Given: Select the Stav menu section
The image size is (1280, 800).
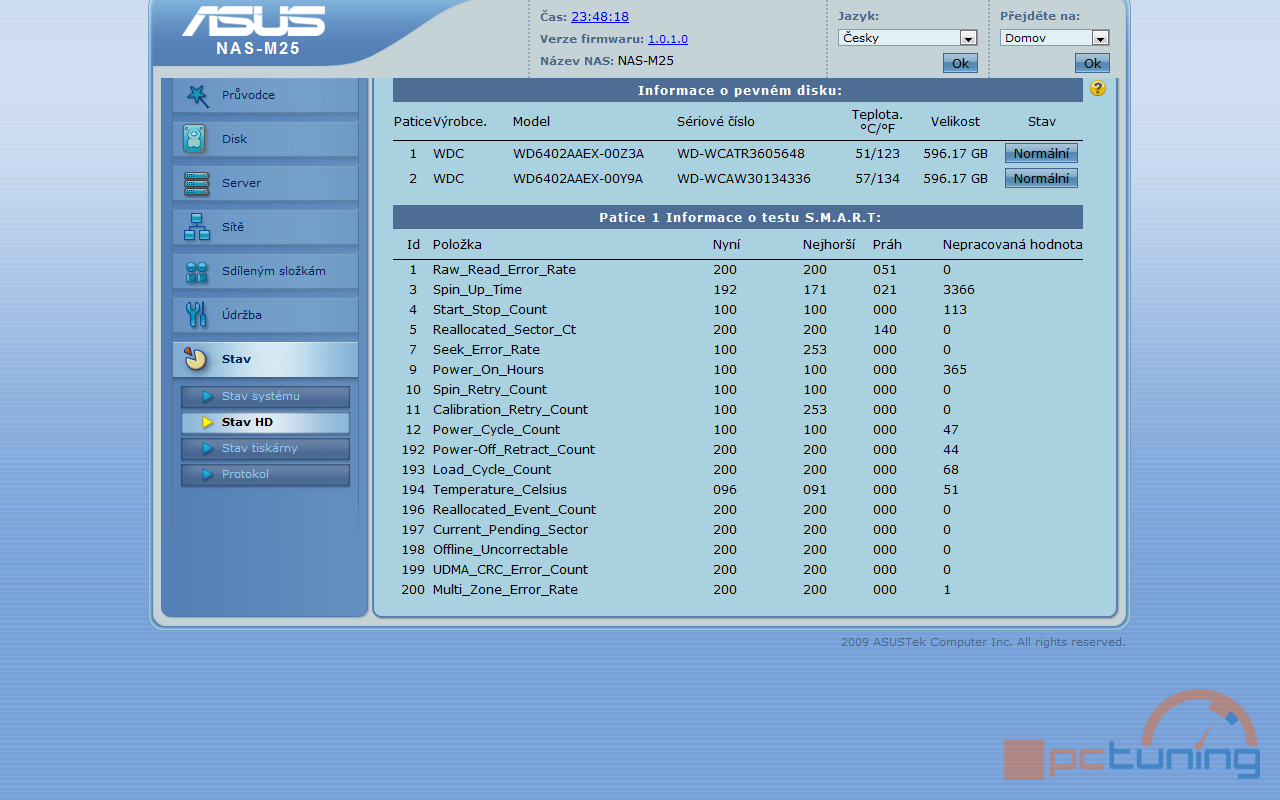Looking at the screenshot, I should coord(265,359).
